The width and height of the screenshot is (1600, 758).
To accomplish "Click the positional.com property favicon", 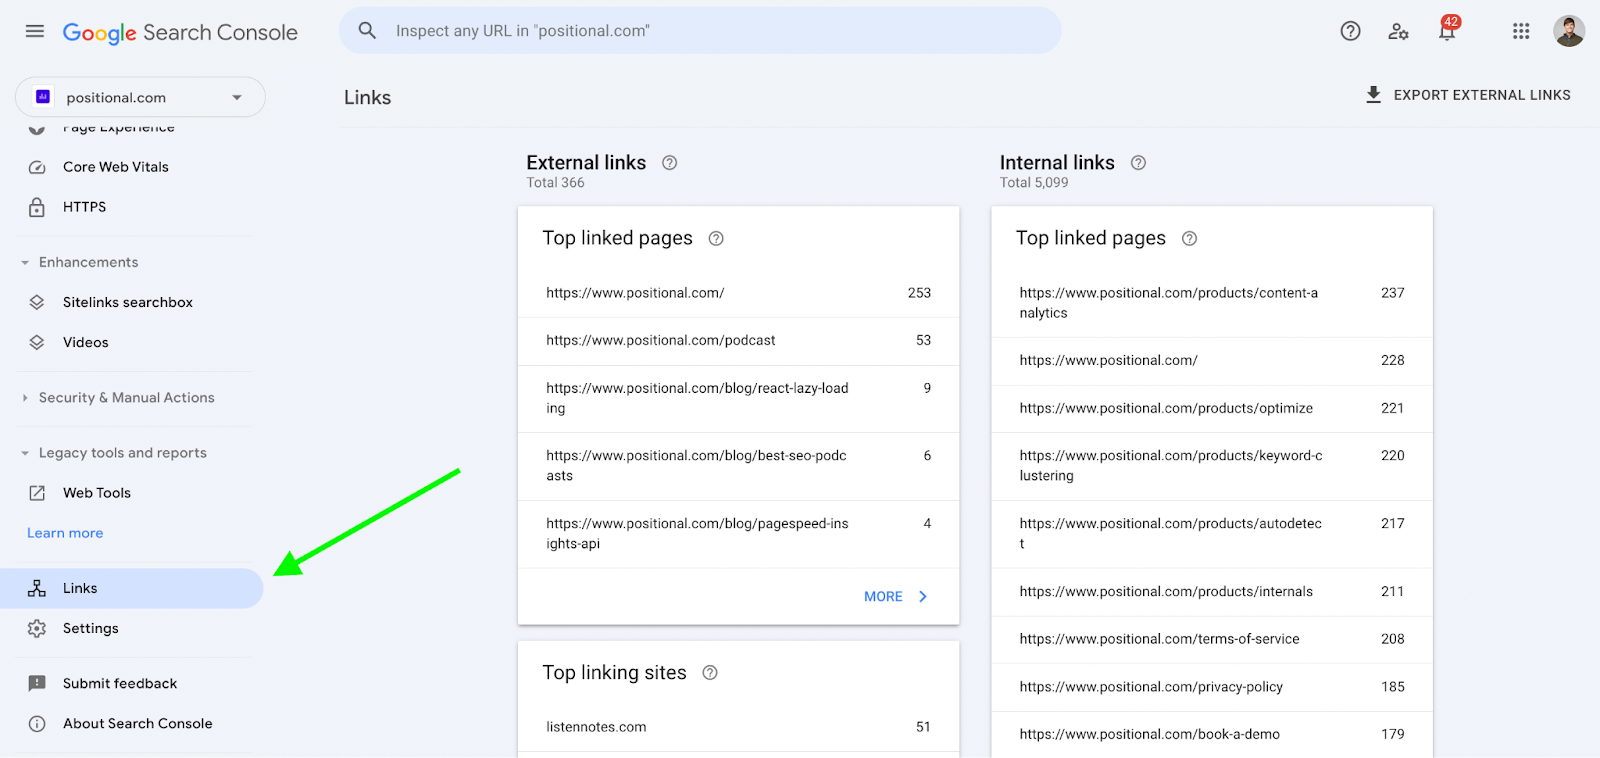I will [43, 97].
